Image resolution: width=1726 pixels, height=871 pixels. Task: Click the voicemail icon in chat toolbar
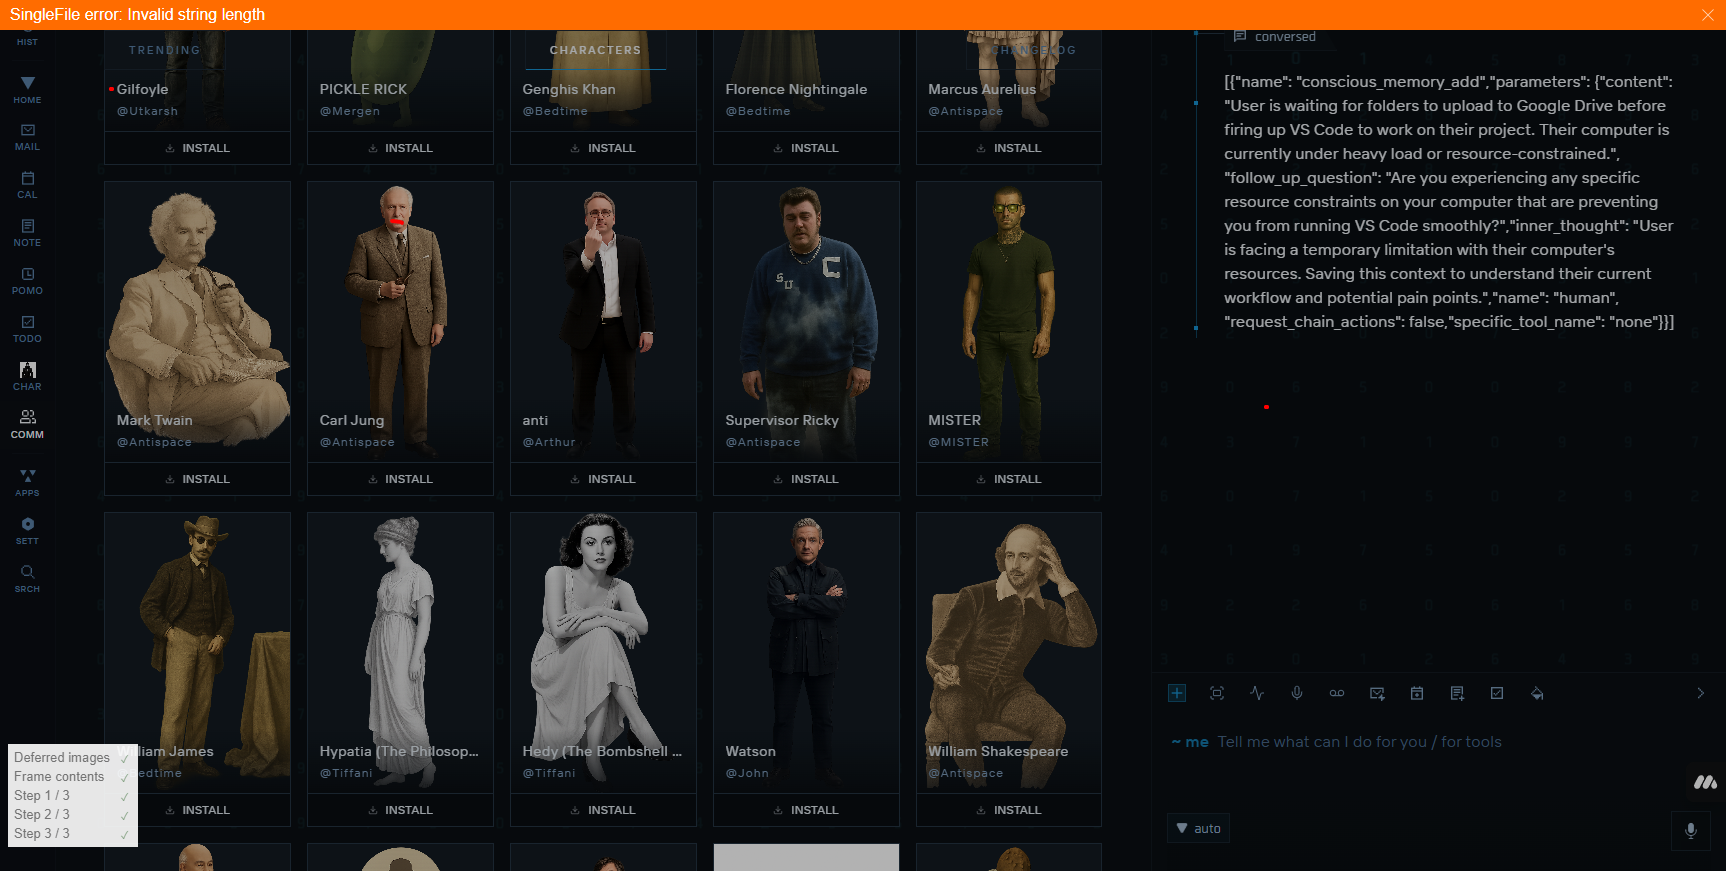[1337, 693]
